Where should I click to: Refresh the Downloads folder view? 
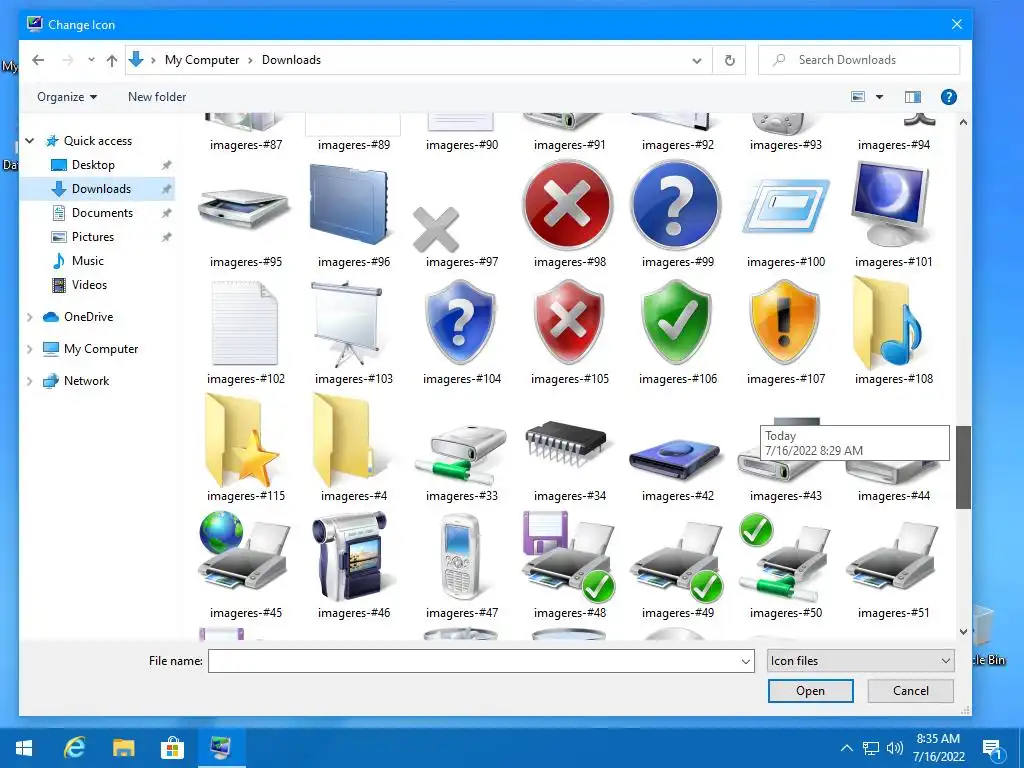click(x=729, y=60)
